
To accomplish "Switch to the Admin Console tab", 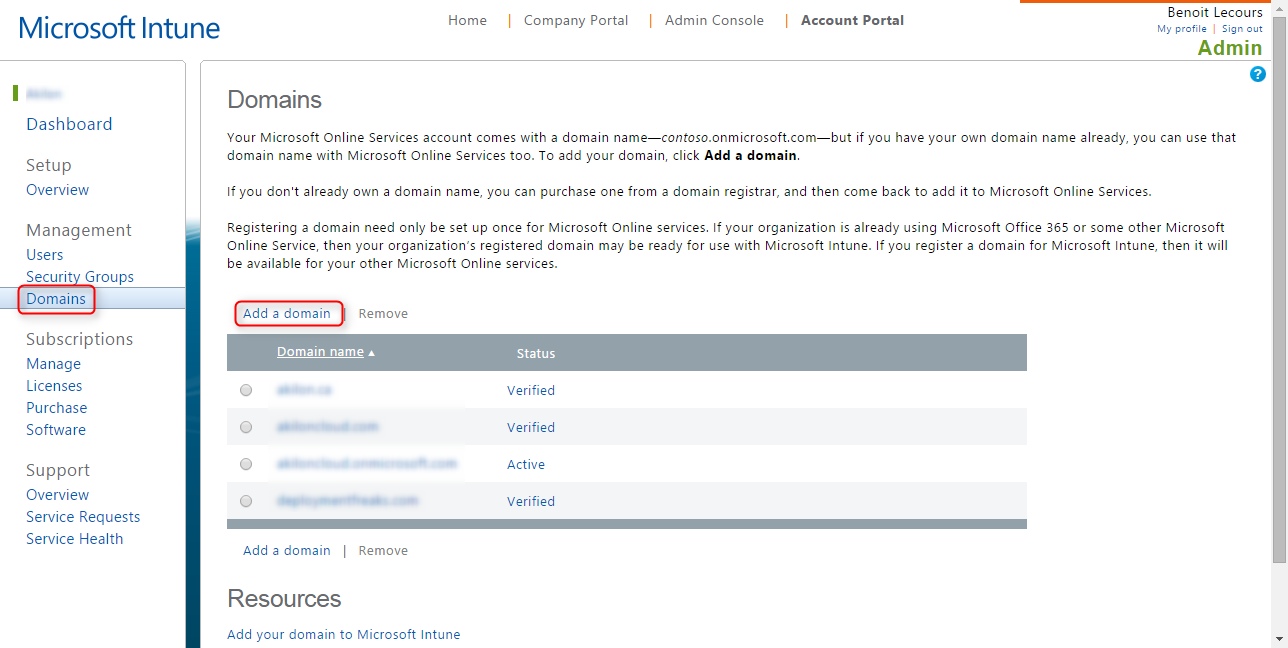I will click(x=714, y=20).
